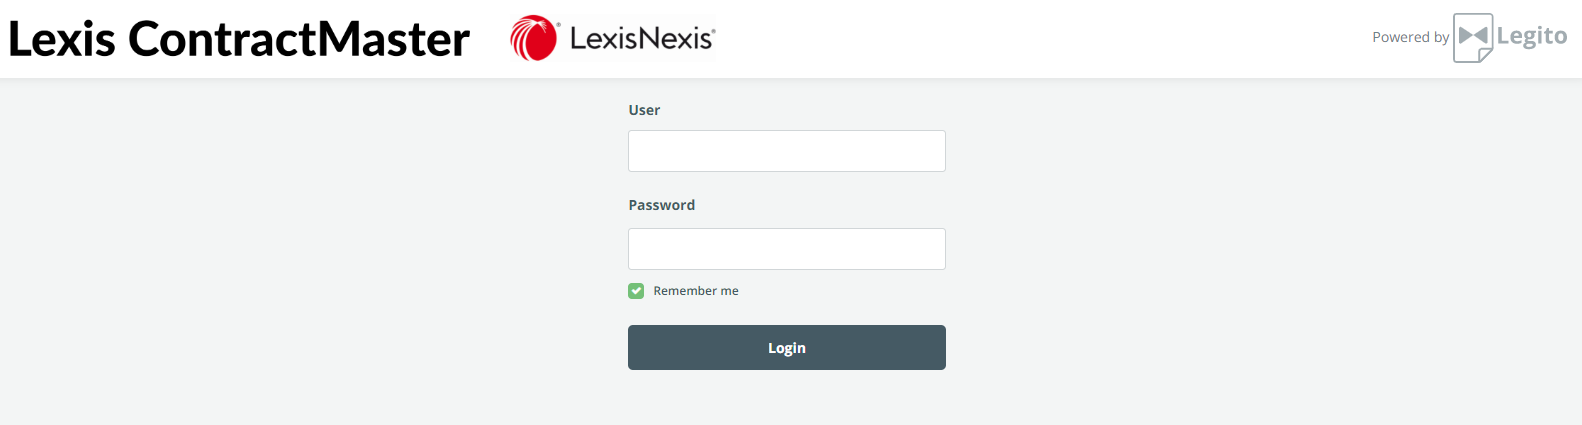This screenshot has width=1582, height=425.
Task: Select the LexisNexis wordmark text
Action: point(642,38)
